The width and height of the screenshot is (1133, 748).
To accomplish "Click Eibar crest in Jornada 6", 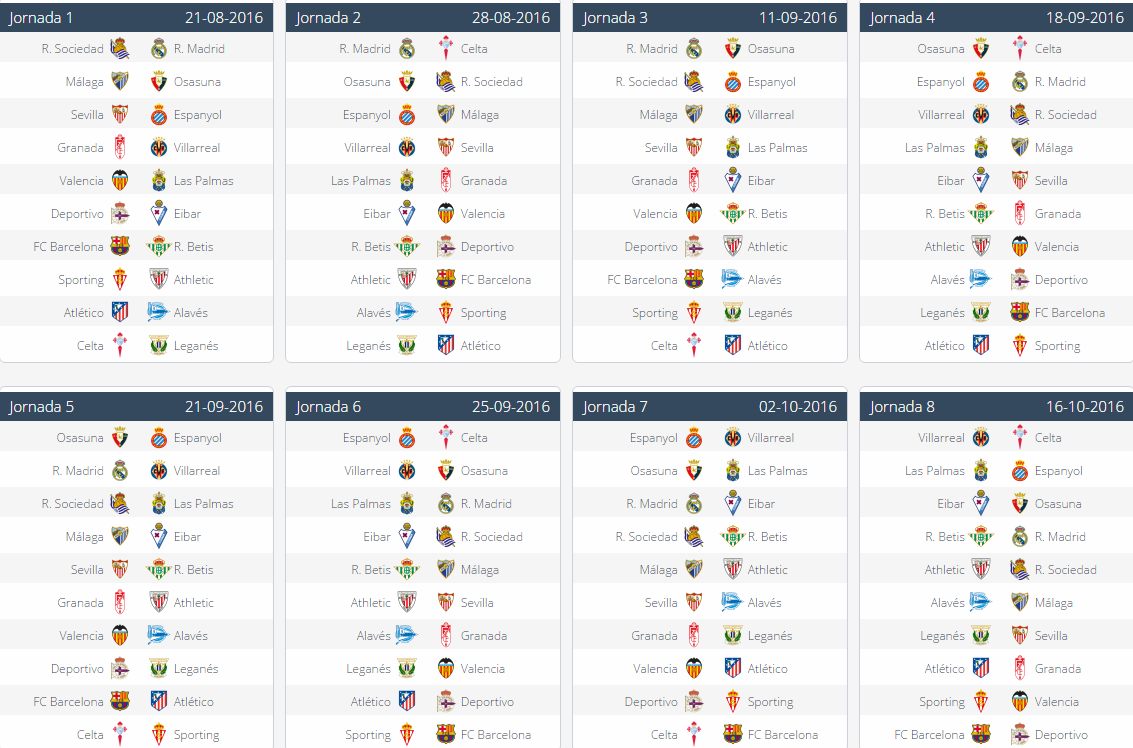I will tap(408, 537).
